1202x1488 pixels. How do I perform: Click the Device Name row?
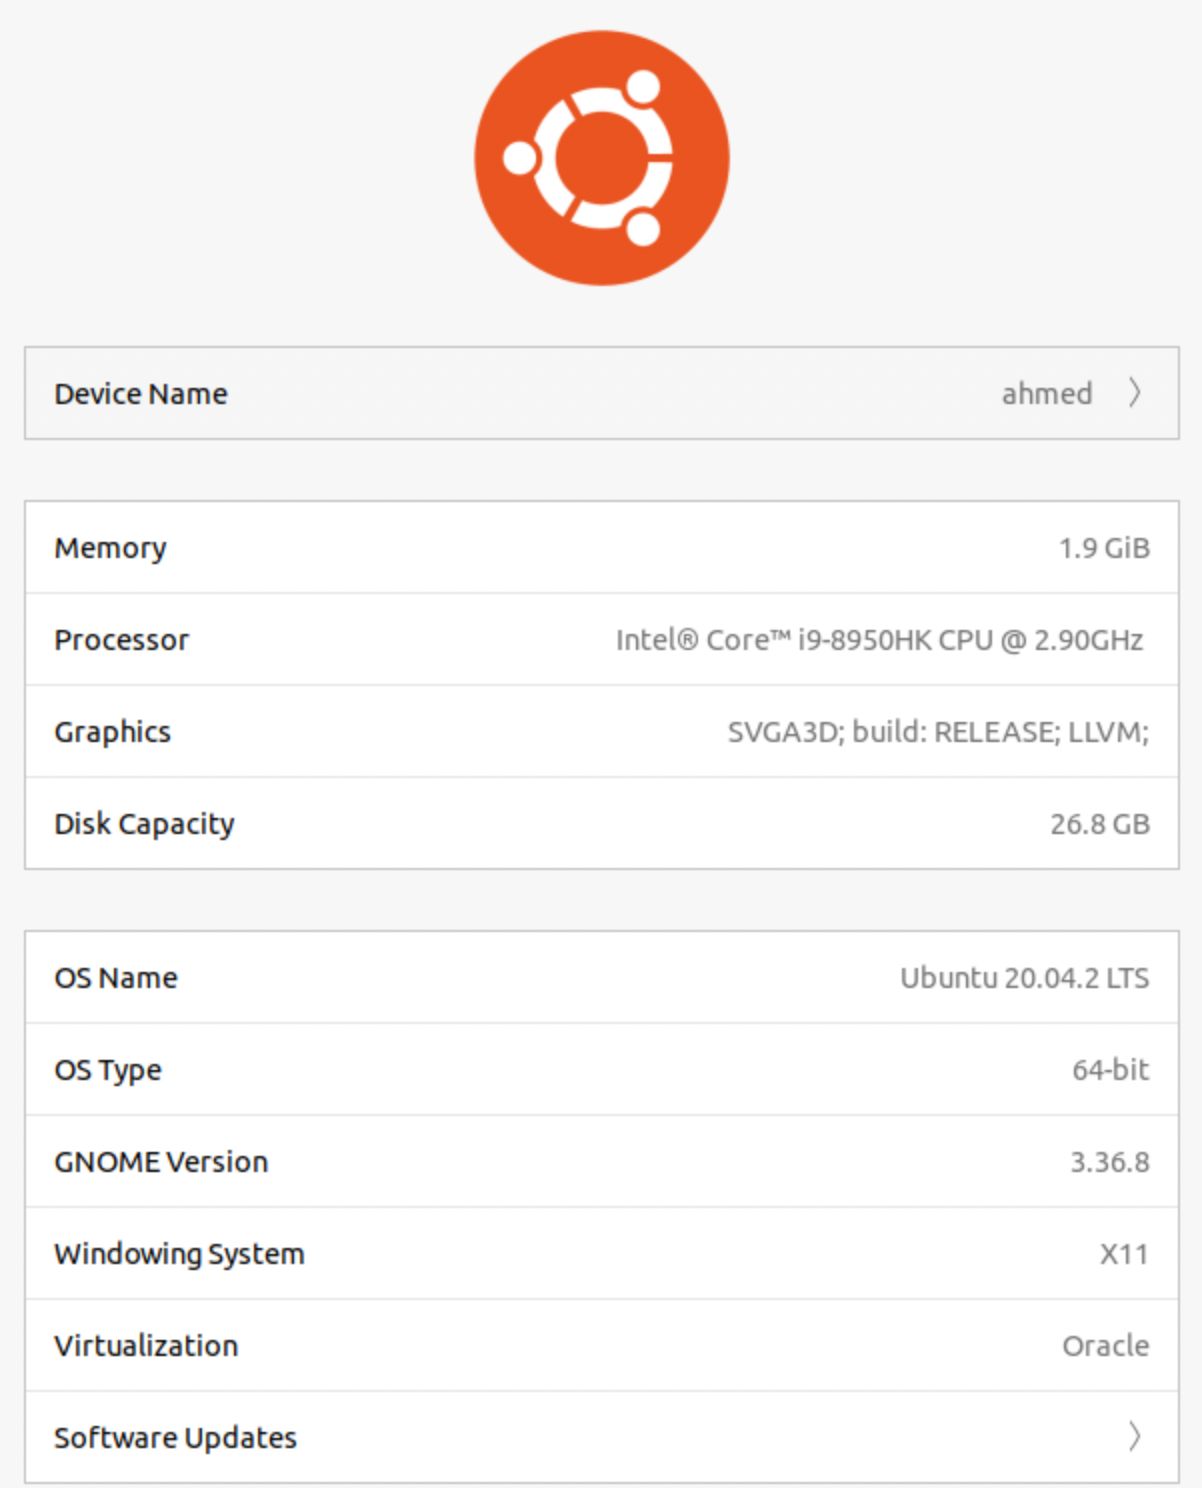coord(600,393)
